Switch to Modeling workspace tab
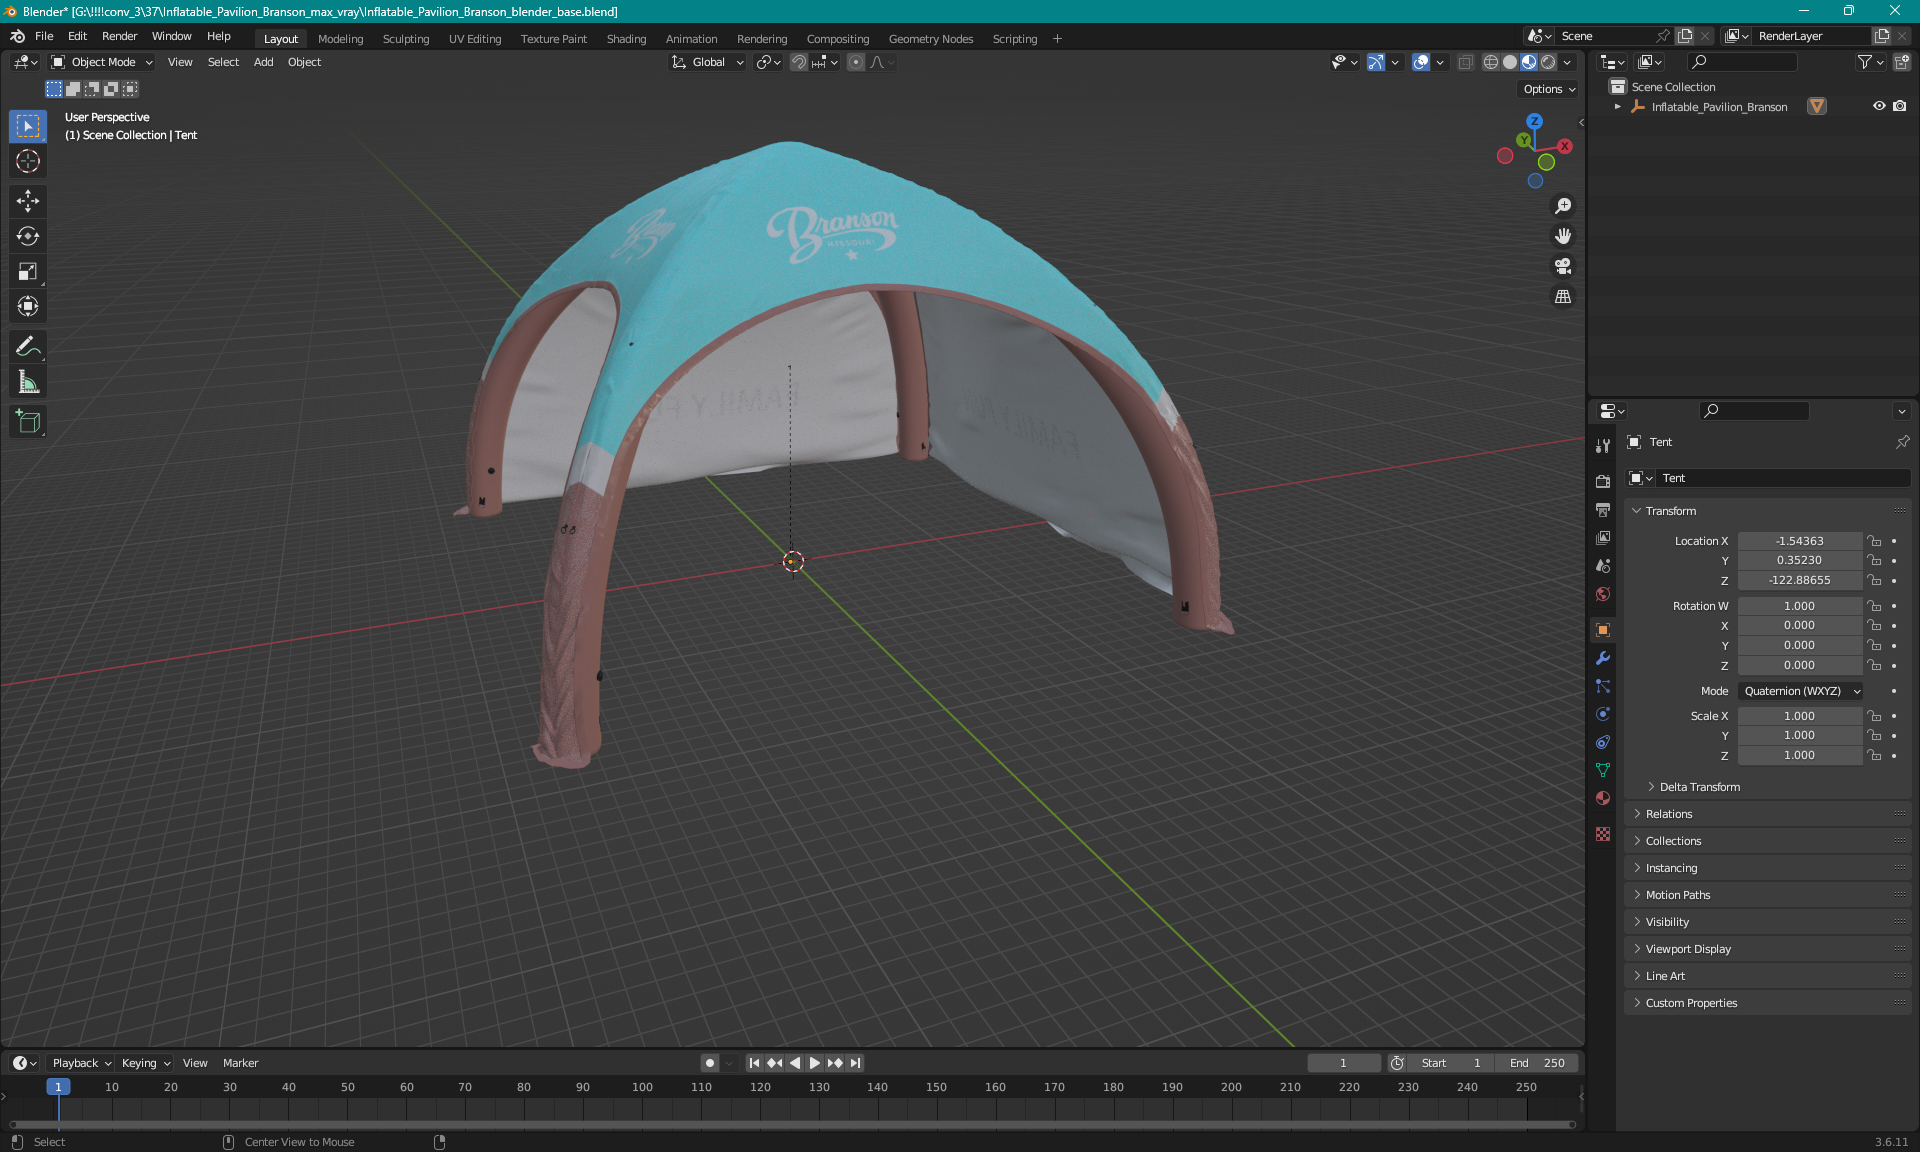Screen dimensions: 1920x1152 click(x=340, y=39)
